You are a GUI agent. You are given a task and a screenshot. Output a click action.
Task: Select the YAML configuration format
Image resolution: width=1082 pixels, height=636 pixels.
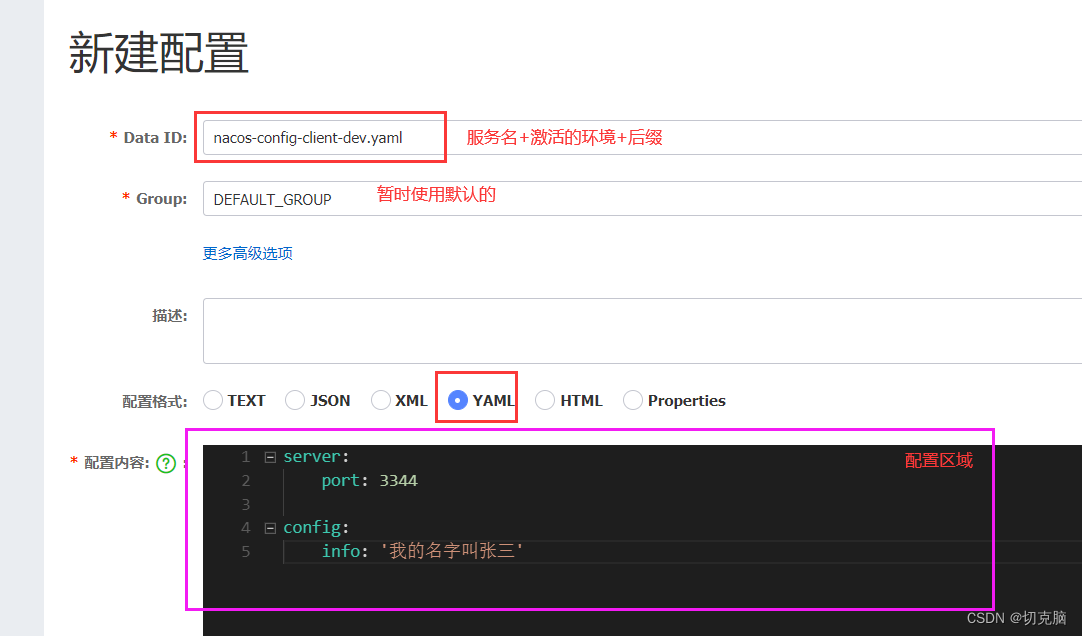[x=458, y=399]
